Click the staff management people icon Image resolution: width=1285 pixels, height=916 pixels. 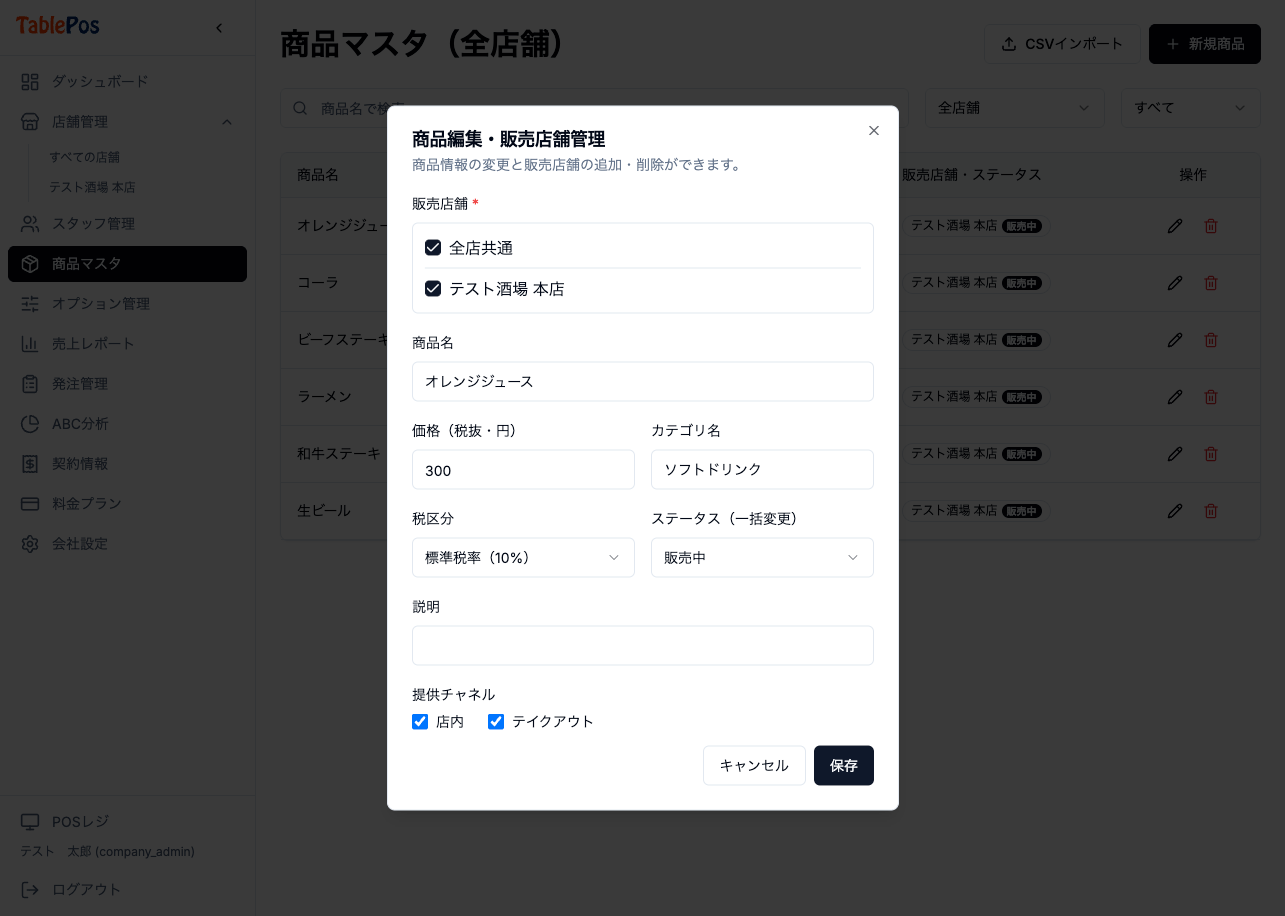pyautogui.click(x=30, y=224)
